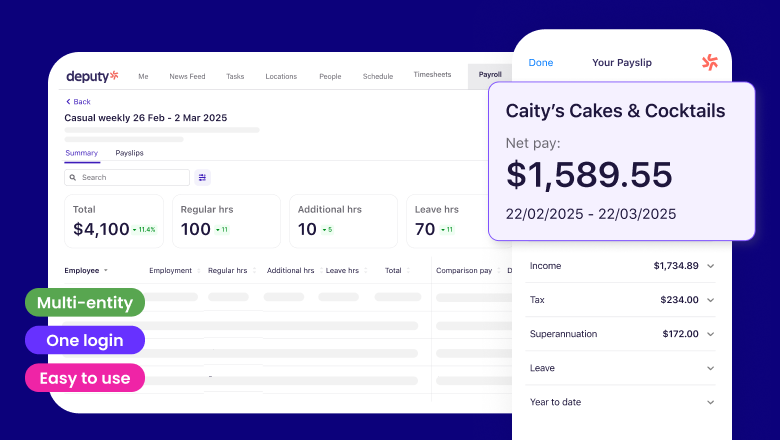The height and width of the screenshot is (440, 780).
Task: Click the payslip date range 22/02/2025 - 22/03/2025
Action: pyautogui.click(x=591, y=214)
